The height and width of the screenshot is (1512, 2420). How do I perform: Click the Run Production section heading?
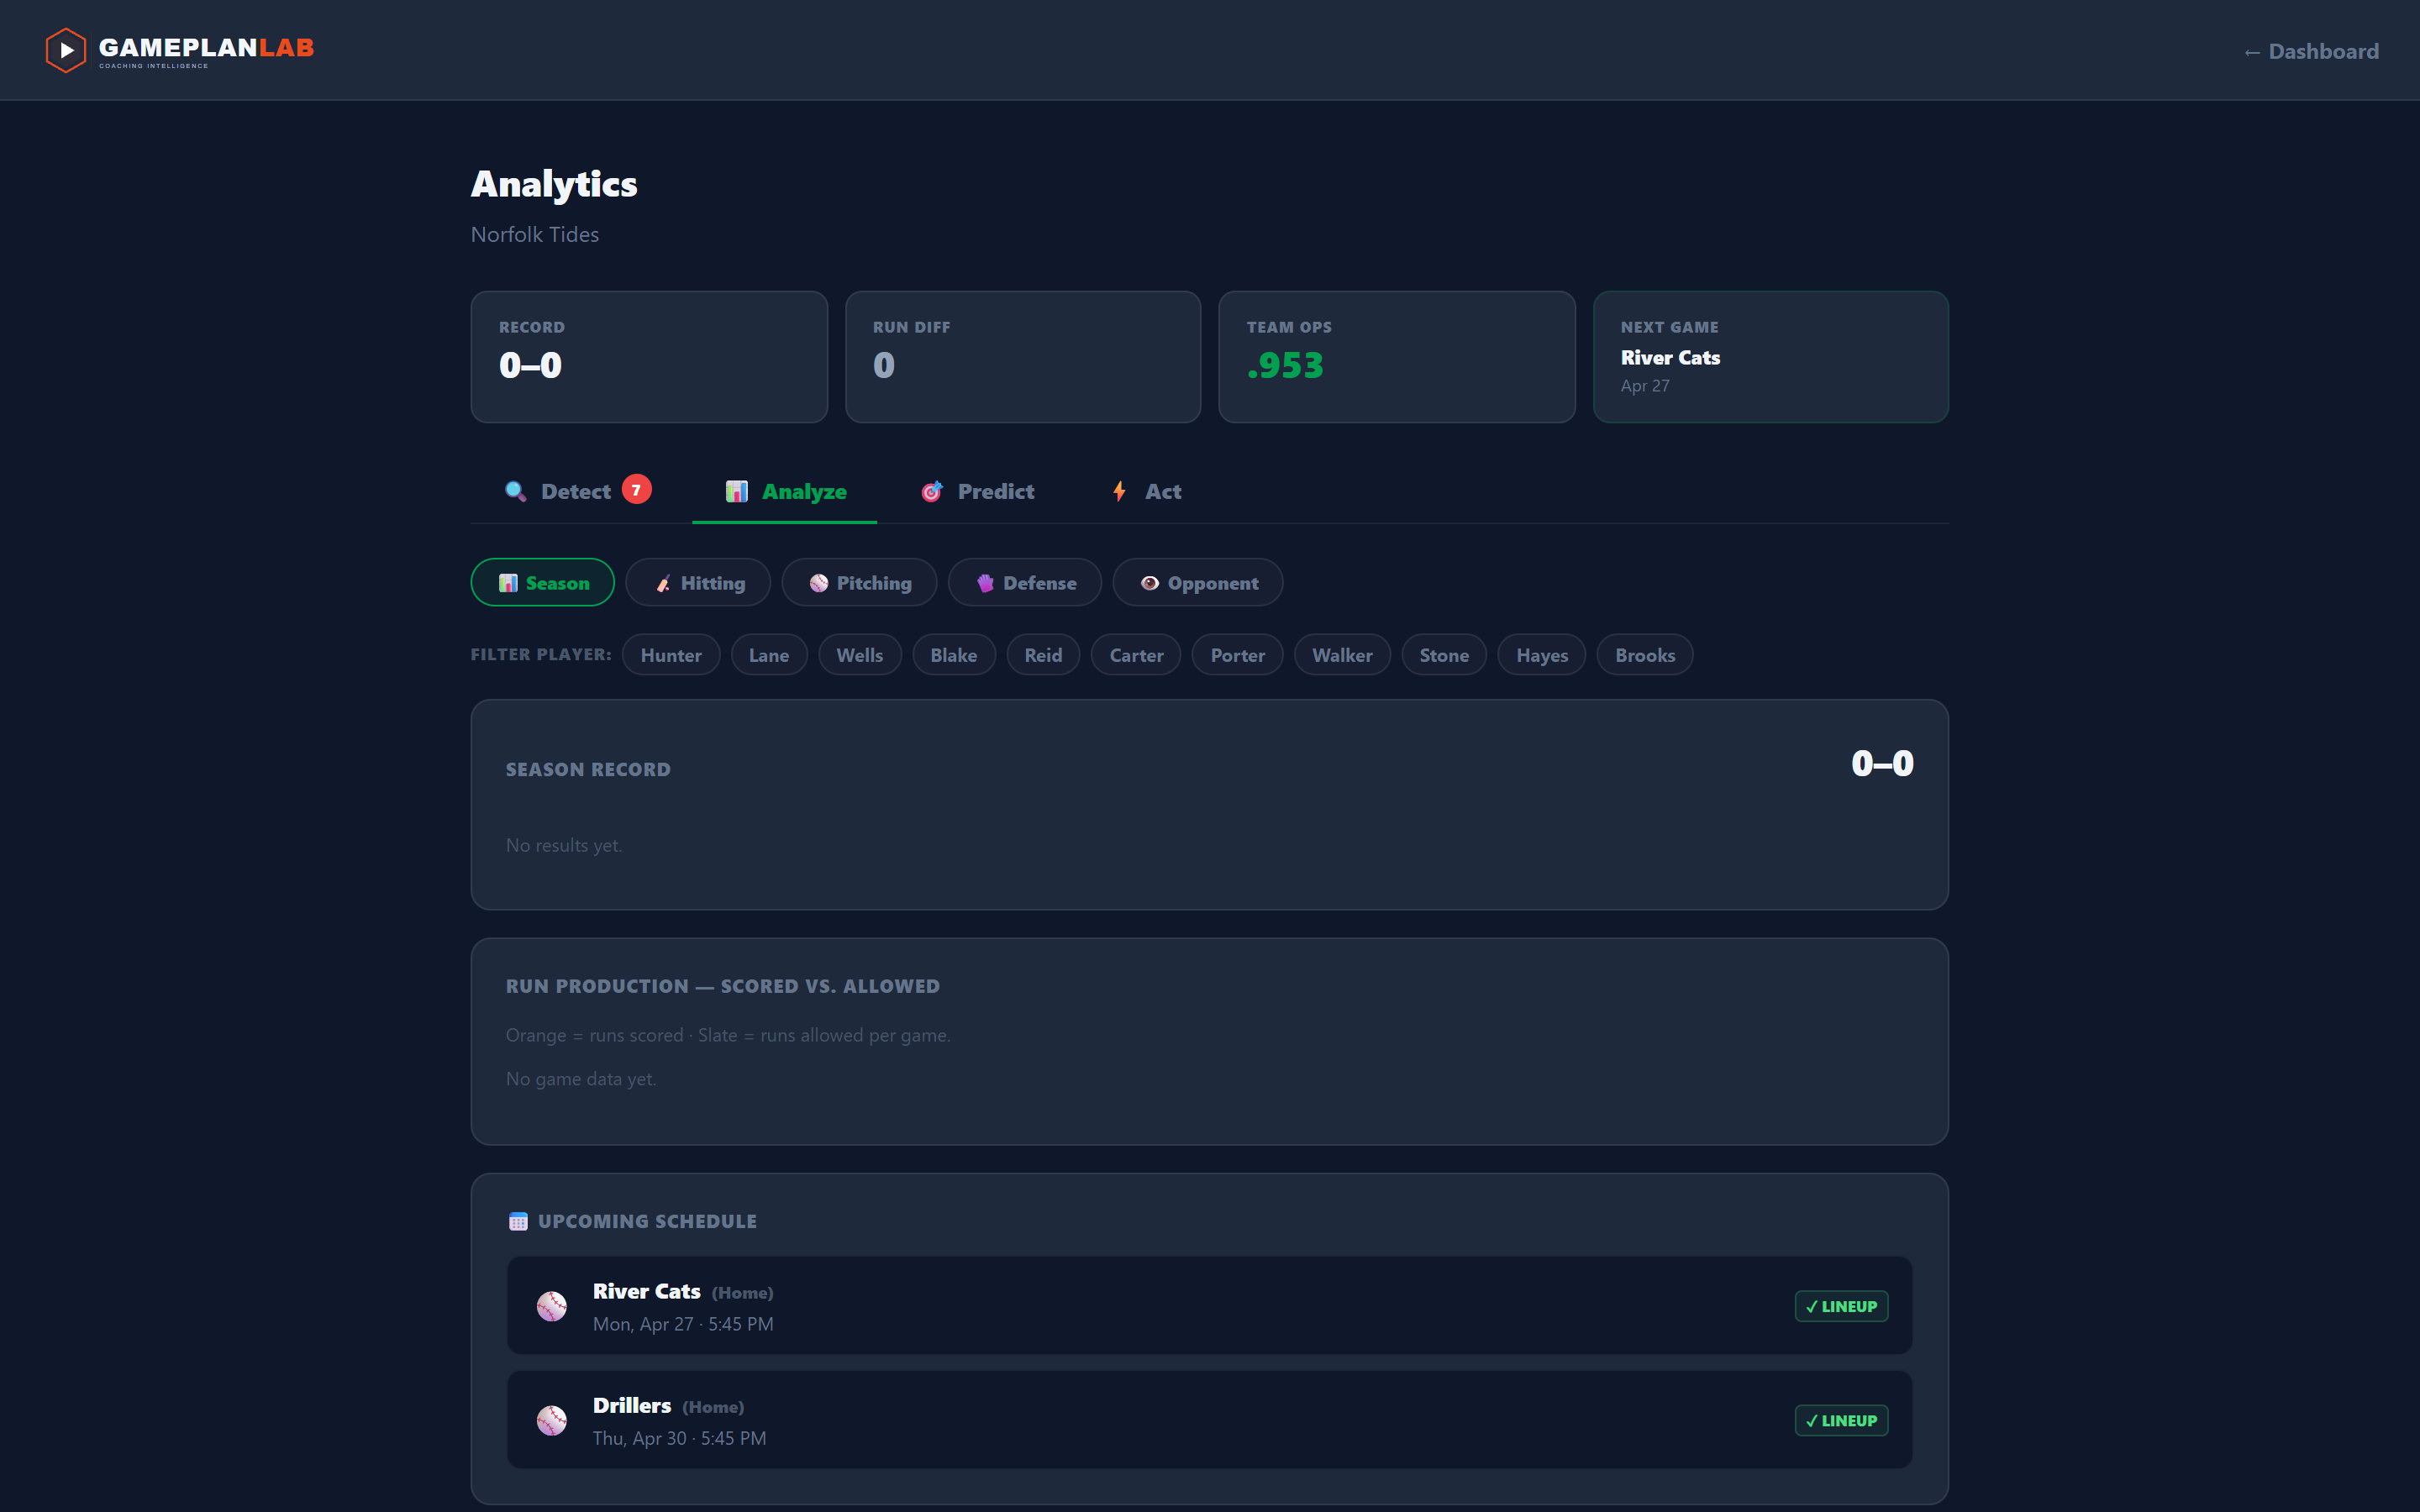click(x=723, y=986)
